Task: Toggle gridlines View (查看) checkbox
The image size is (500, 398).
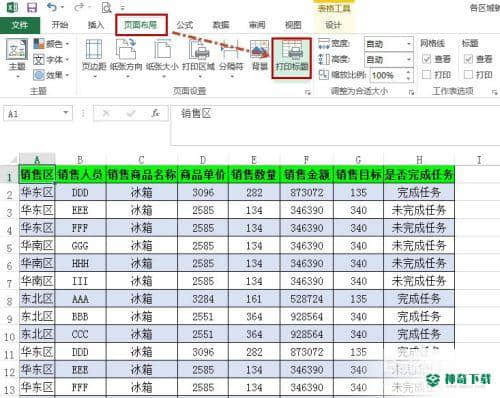Action: click(427, 59)
